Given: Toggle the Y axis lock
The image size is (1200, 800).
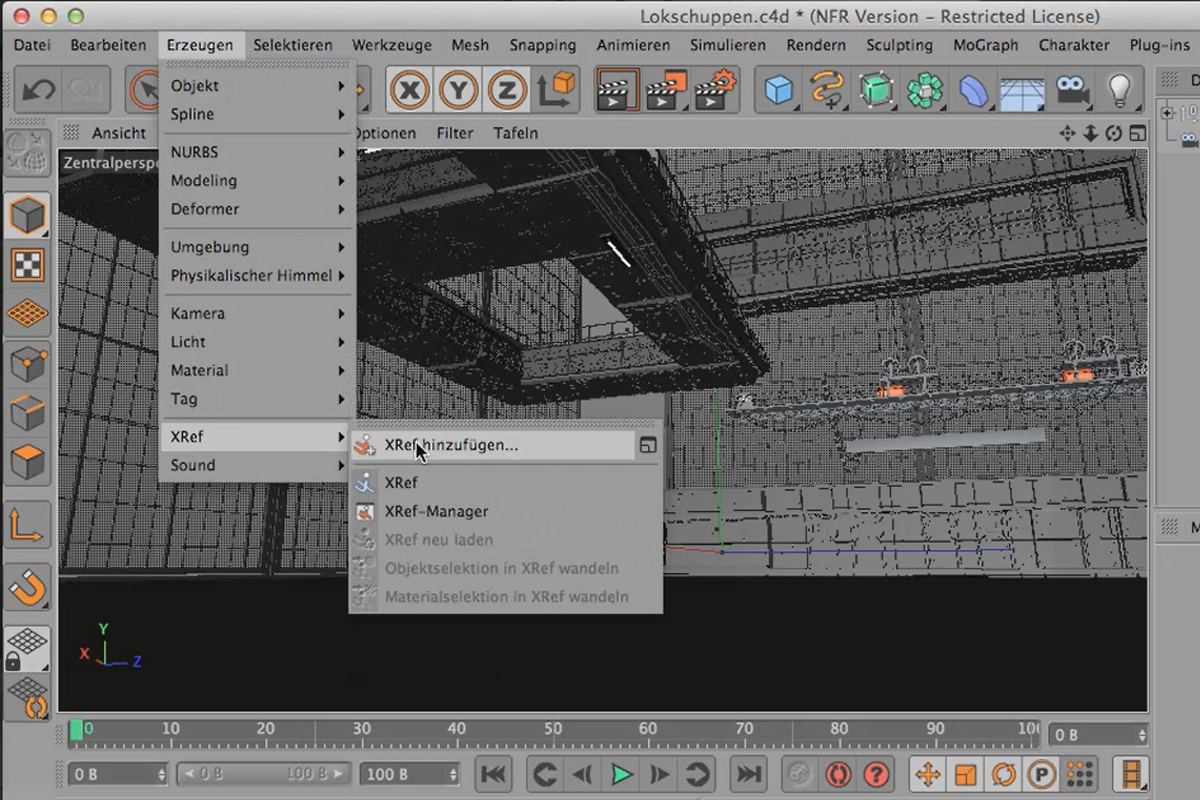Looking at the screenshot, I should (458, 90).
